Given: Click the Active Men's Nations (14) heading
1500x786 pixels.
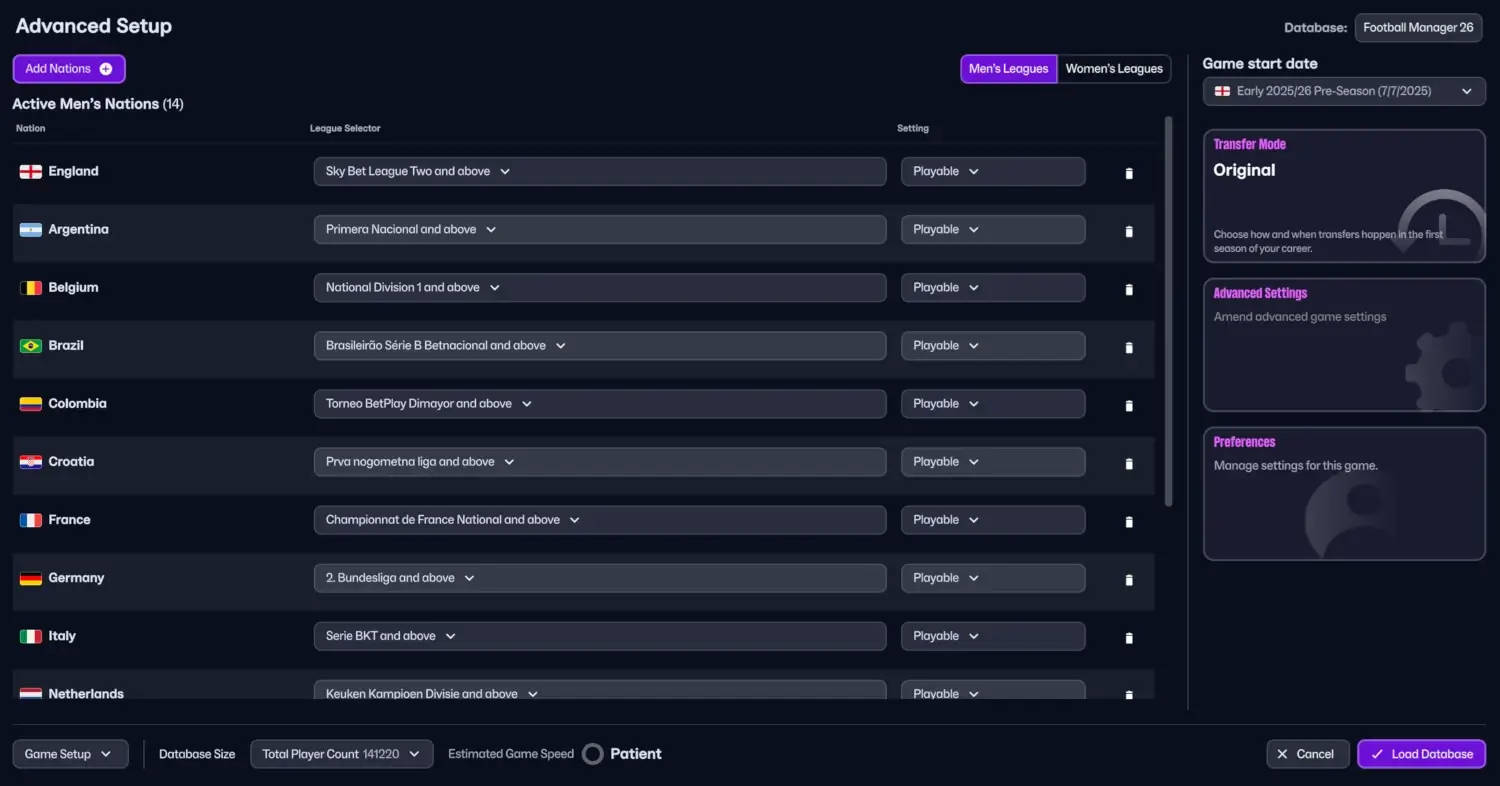Looking at the screenshot, I should (98, 104).
